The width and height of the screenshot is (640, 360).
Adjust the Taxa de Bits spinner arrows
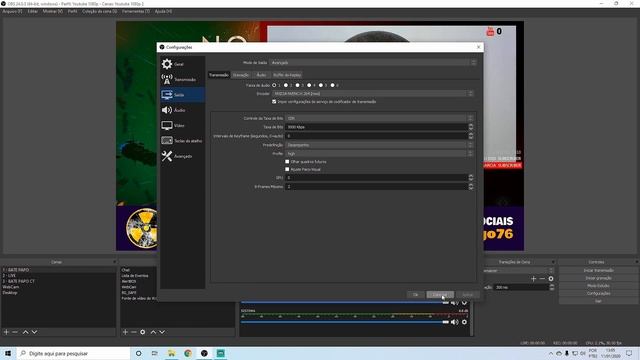point(471,127)
